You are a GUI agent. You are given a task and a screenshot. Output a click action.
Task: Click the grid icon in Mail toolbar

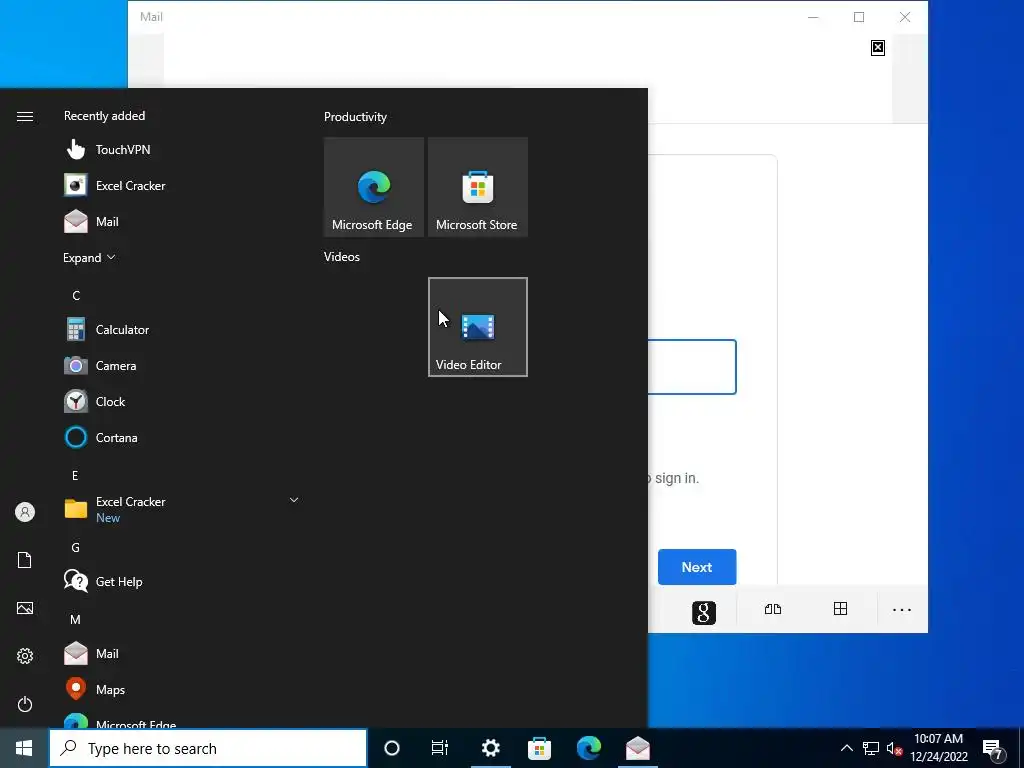click(840, 609)
